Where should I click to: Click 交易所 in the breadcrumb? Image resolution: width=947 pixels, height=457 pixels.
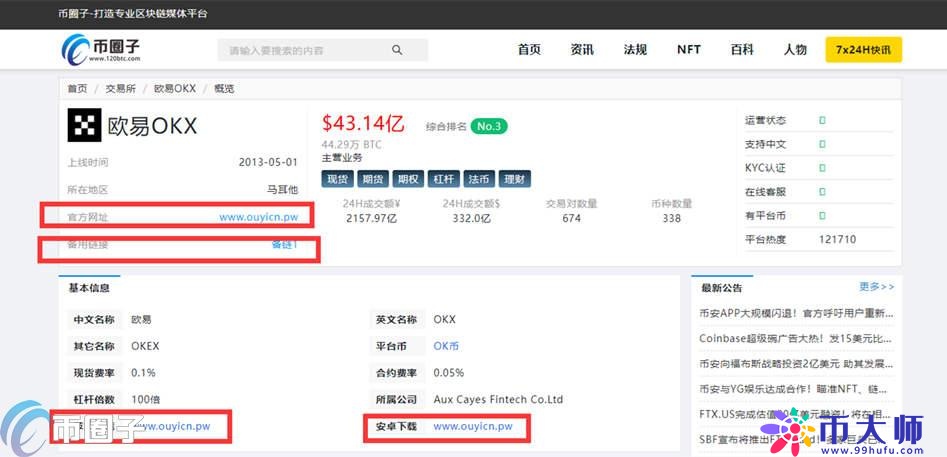pos(121,89)
